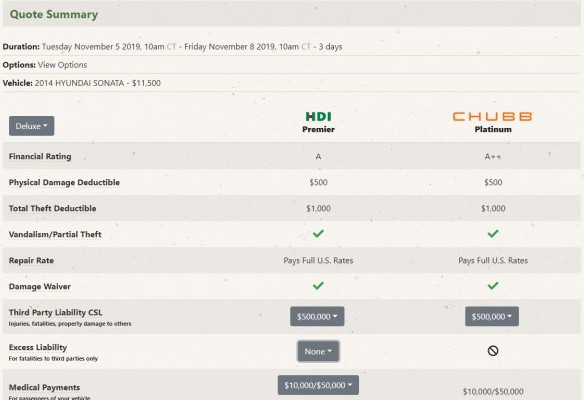The image size is (584, 400).
Task: Click CHUBB Vandalism/Partial Theft checkmark
Action: click(x=493, y=234)
